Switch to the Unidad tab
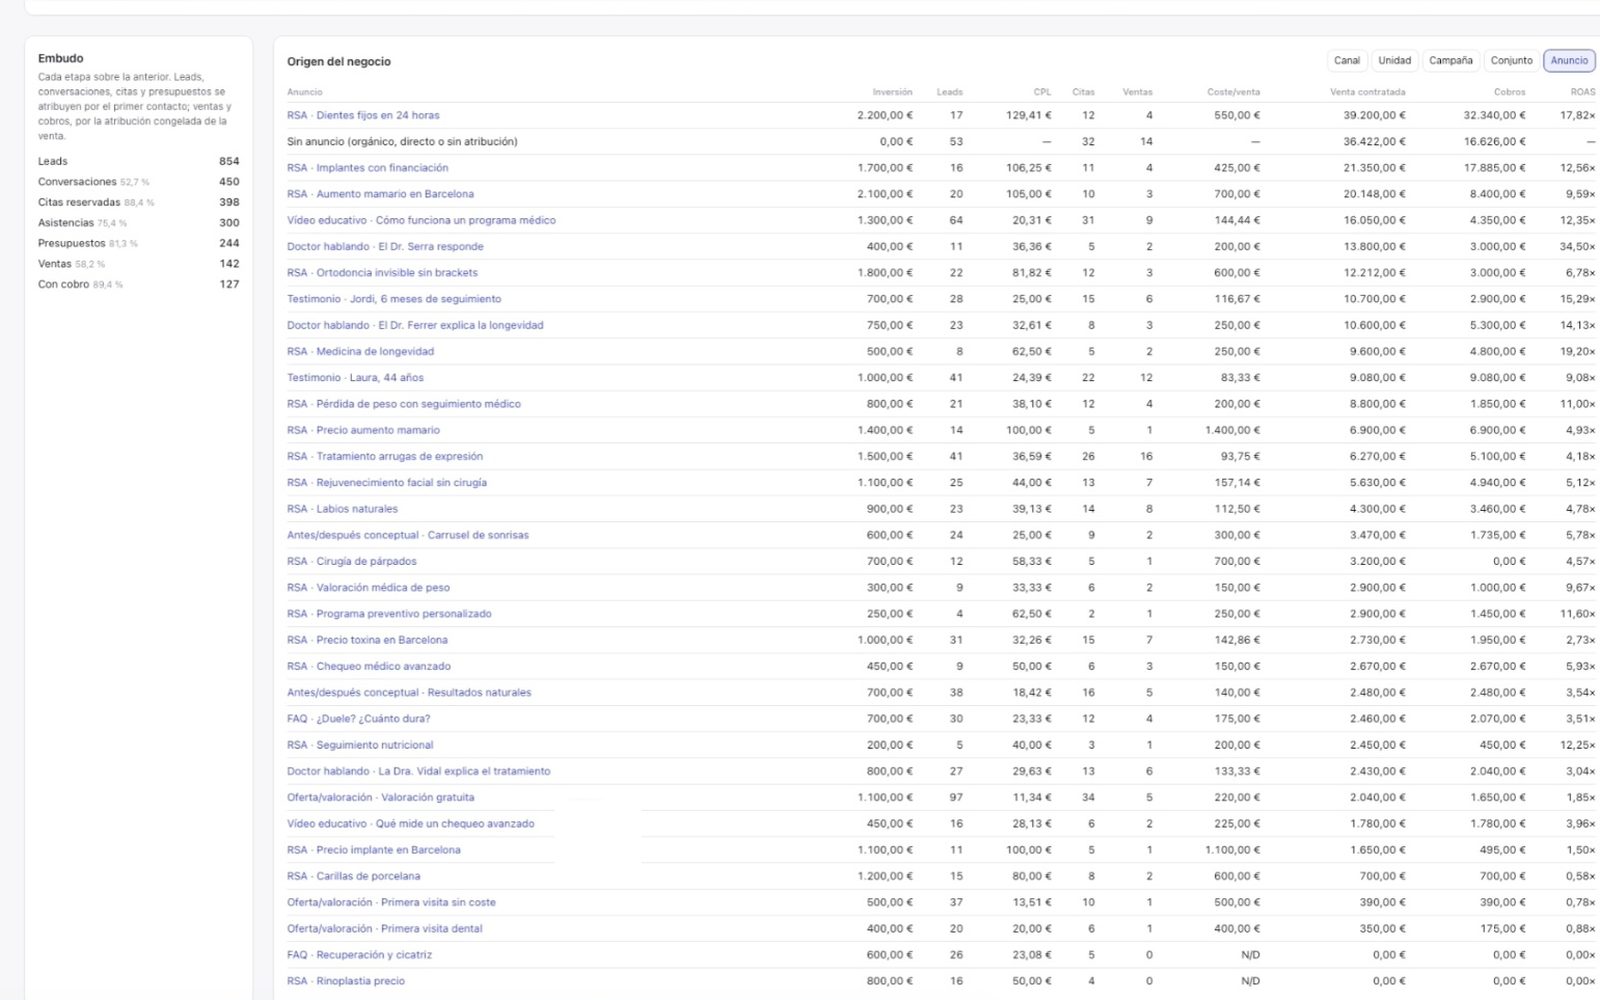 1394,61
